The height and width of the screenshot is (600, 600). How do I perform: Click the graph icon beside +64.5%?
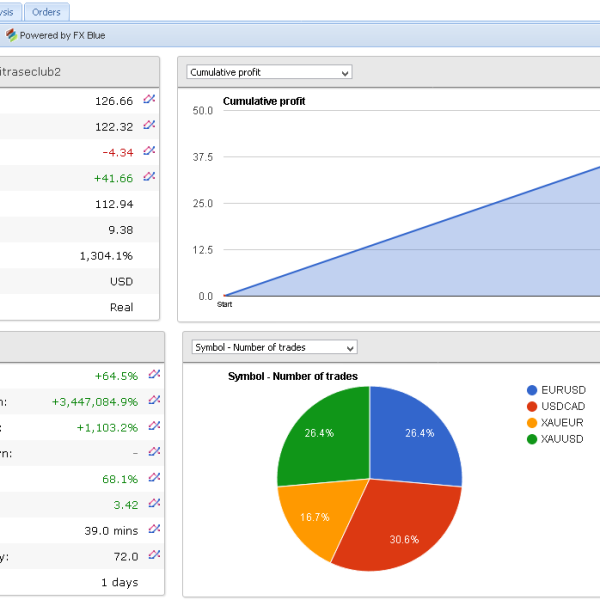(154, 375)
